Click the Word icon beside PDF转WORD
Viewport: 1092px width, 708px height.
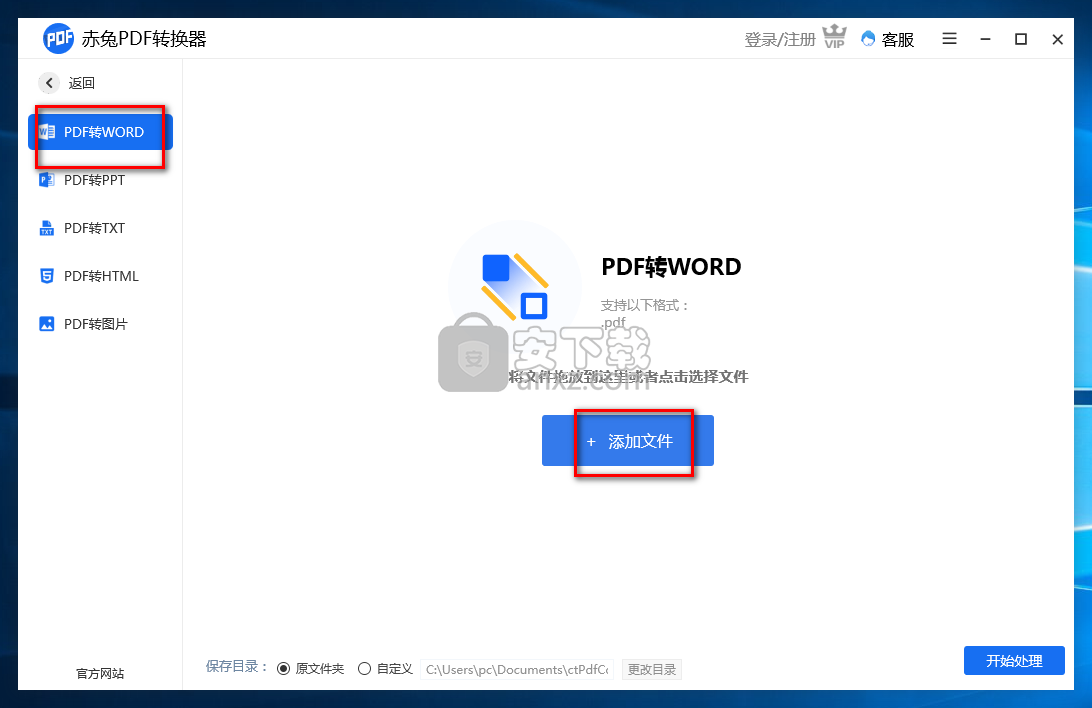pos(47,132)
